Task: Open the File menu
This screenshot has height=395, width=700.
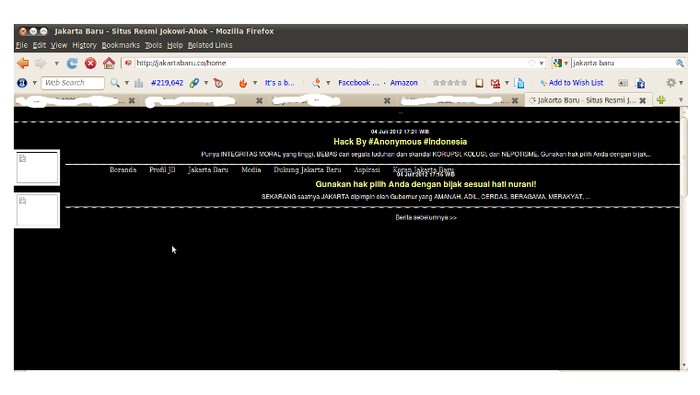Action: [x=21, y=45]
